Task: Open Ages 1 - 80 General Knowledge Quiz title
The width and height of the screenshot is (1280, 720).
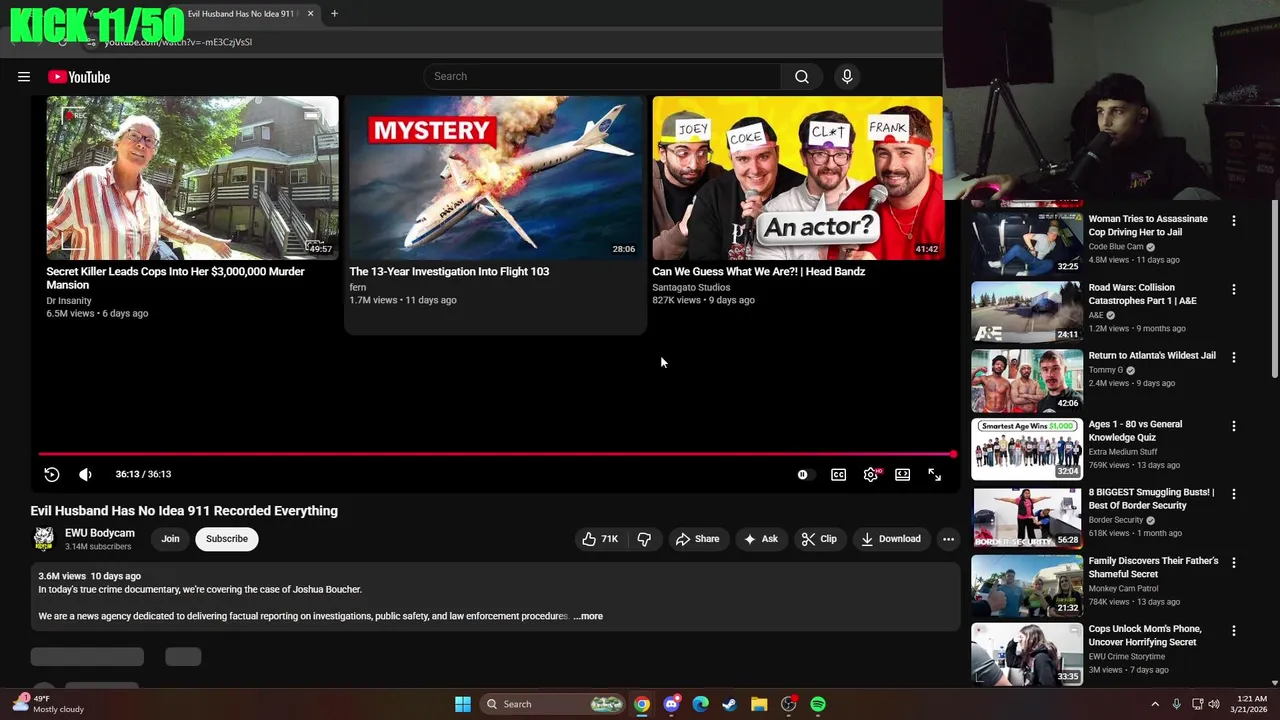Action: click(1135, 431)
